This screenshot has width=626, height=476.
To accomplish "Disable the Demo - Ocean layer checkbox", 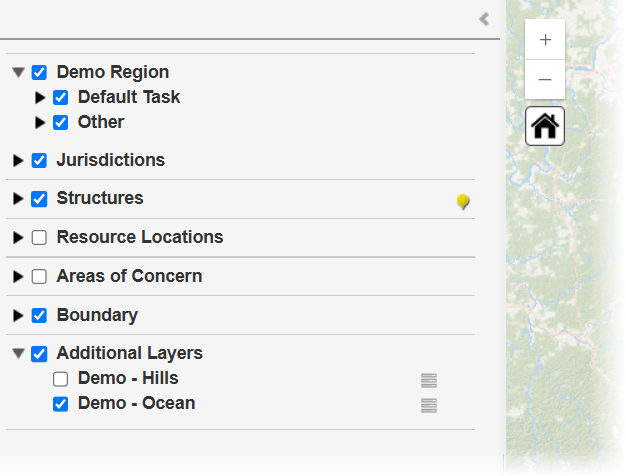I will [60, 404].
